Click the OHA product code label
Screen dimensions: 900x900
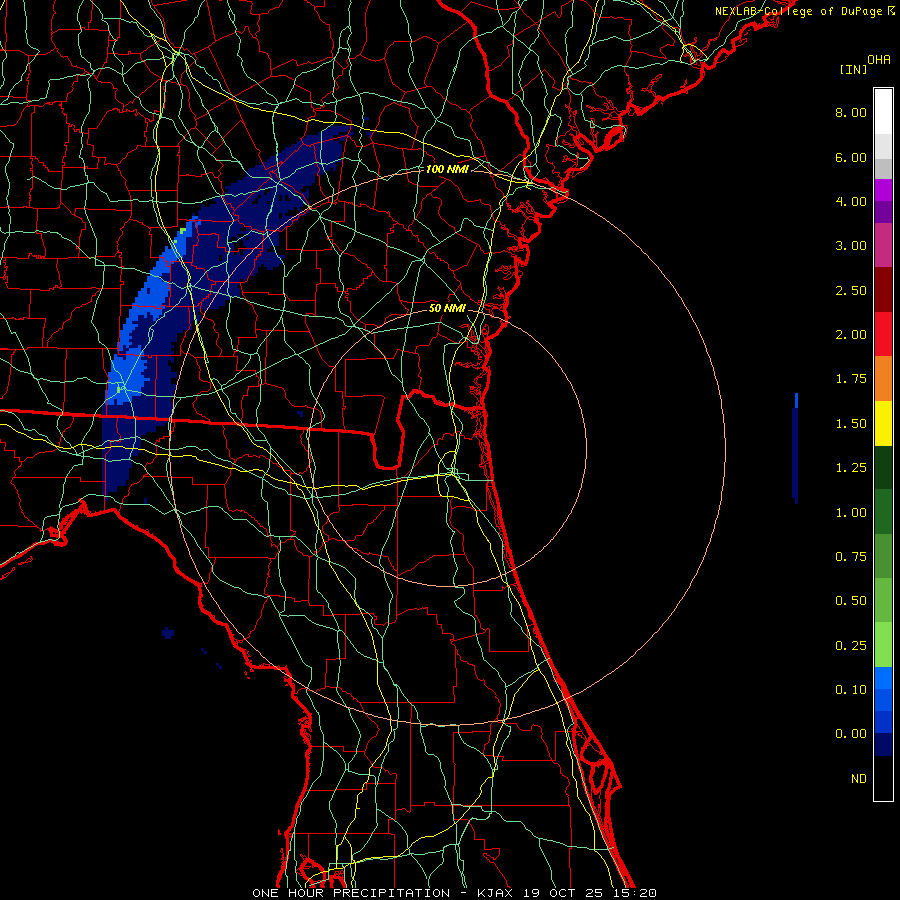pyautogui.click(x=879, y=60)
